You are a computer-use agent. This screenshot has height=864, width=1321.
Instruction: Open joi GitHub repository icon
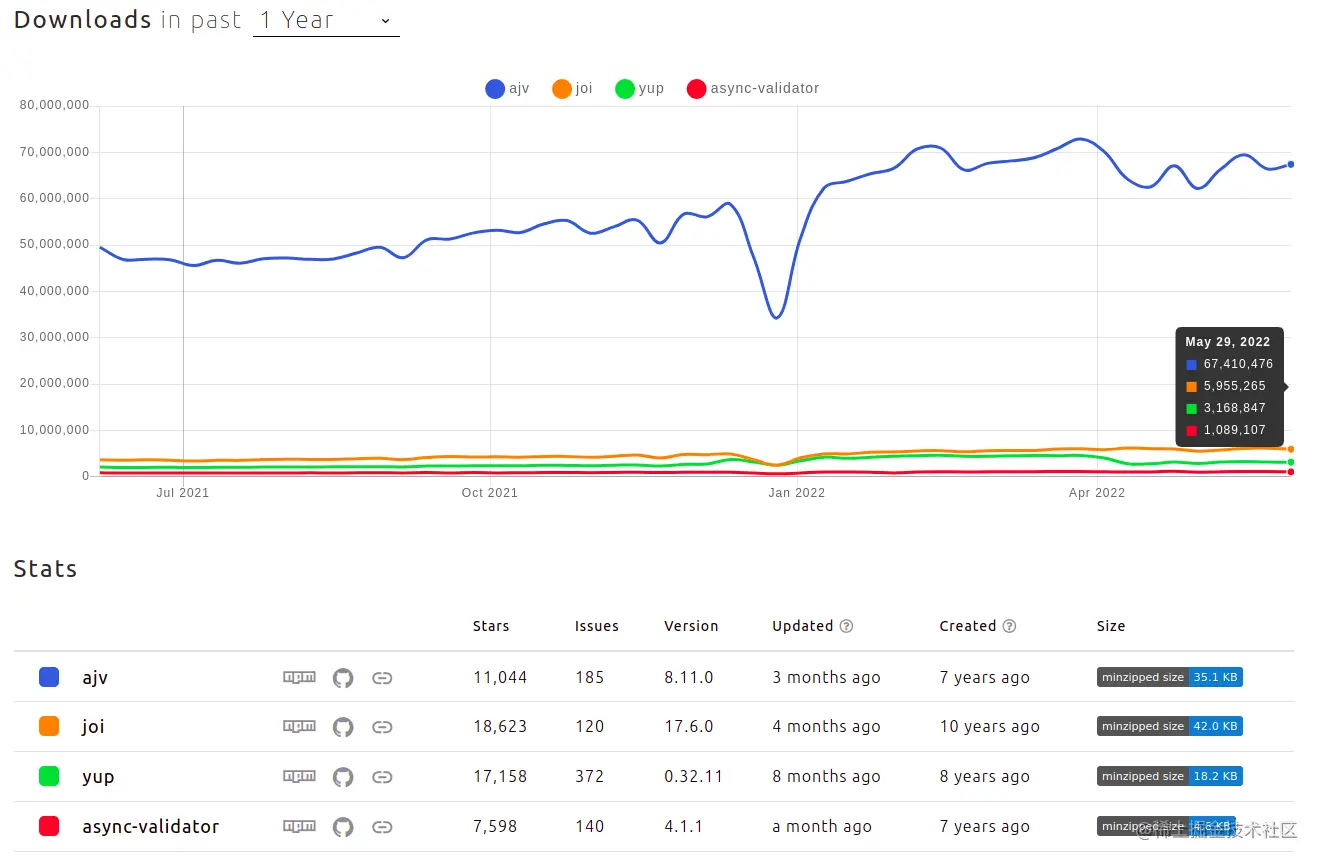(x=343, y=727)
